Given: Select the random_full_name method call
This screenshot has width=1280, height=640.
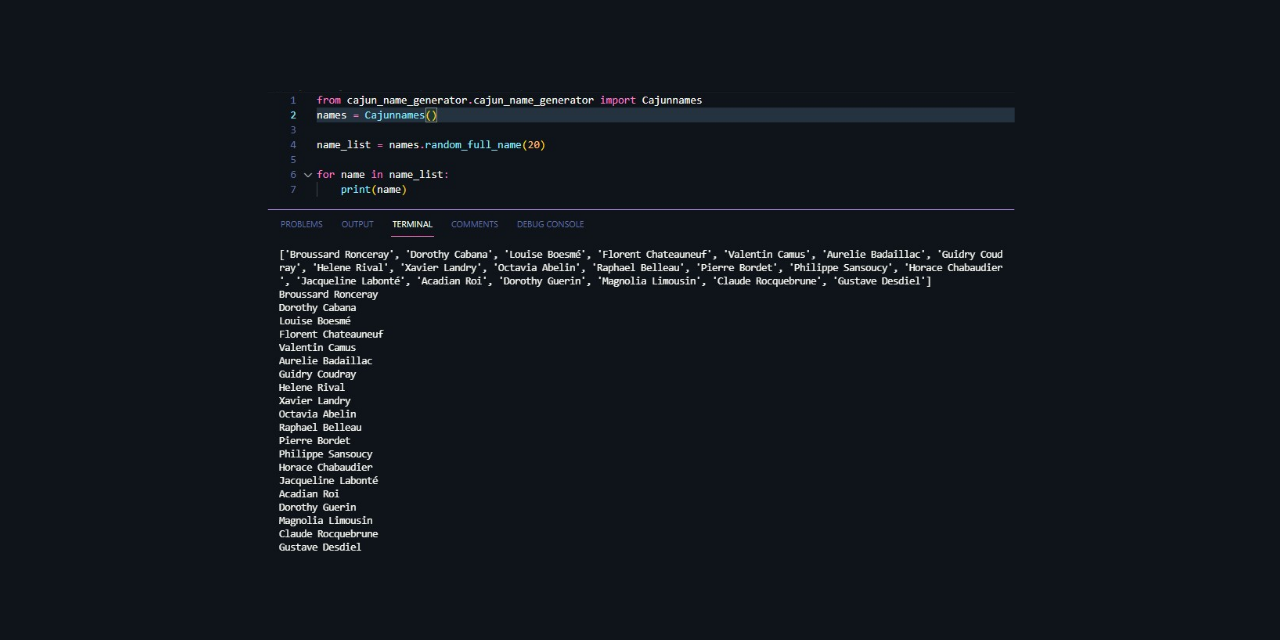Looking at the screenshot, I should click(472, 144).
